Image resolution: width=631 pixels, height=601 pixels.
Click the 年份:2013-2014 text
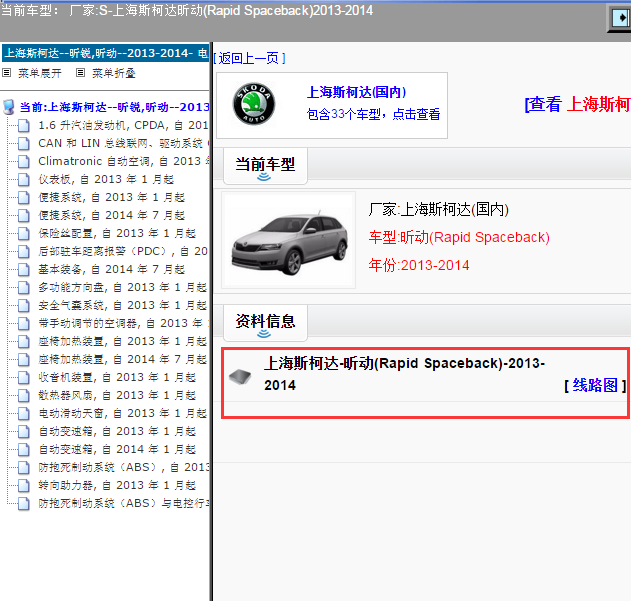pos(419,266)
